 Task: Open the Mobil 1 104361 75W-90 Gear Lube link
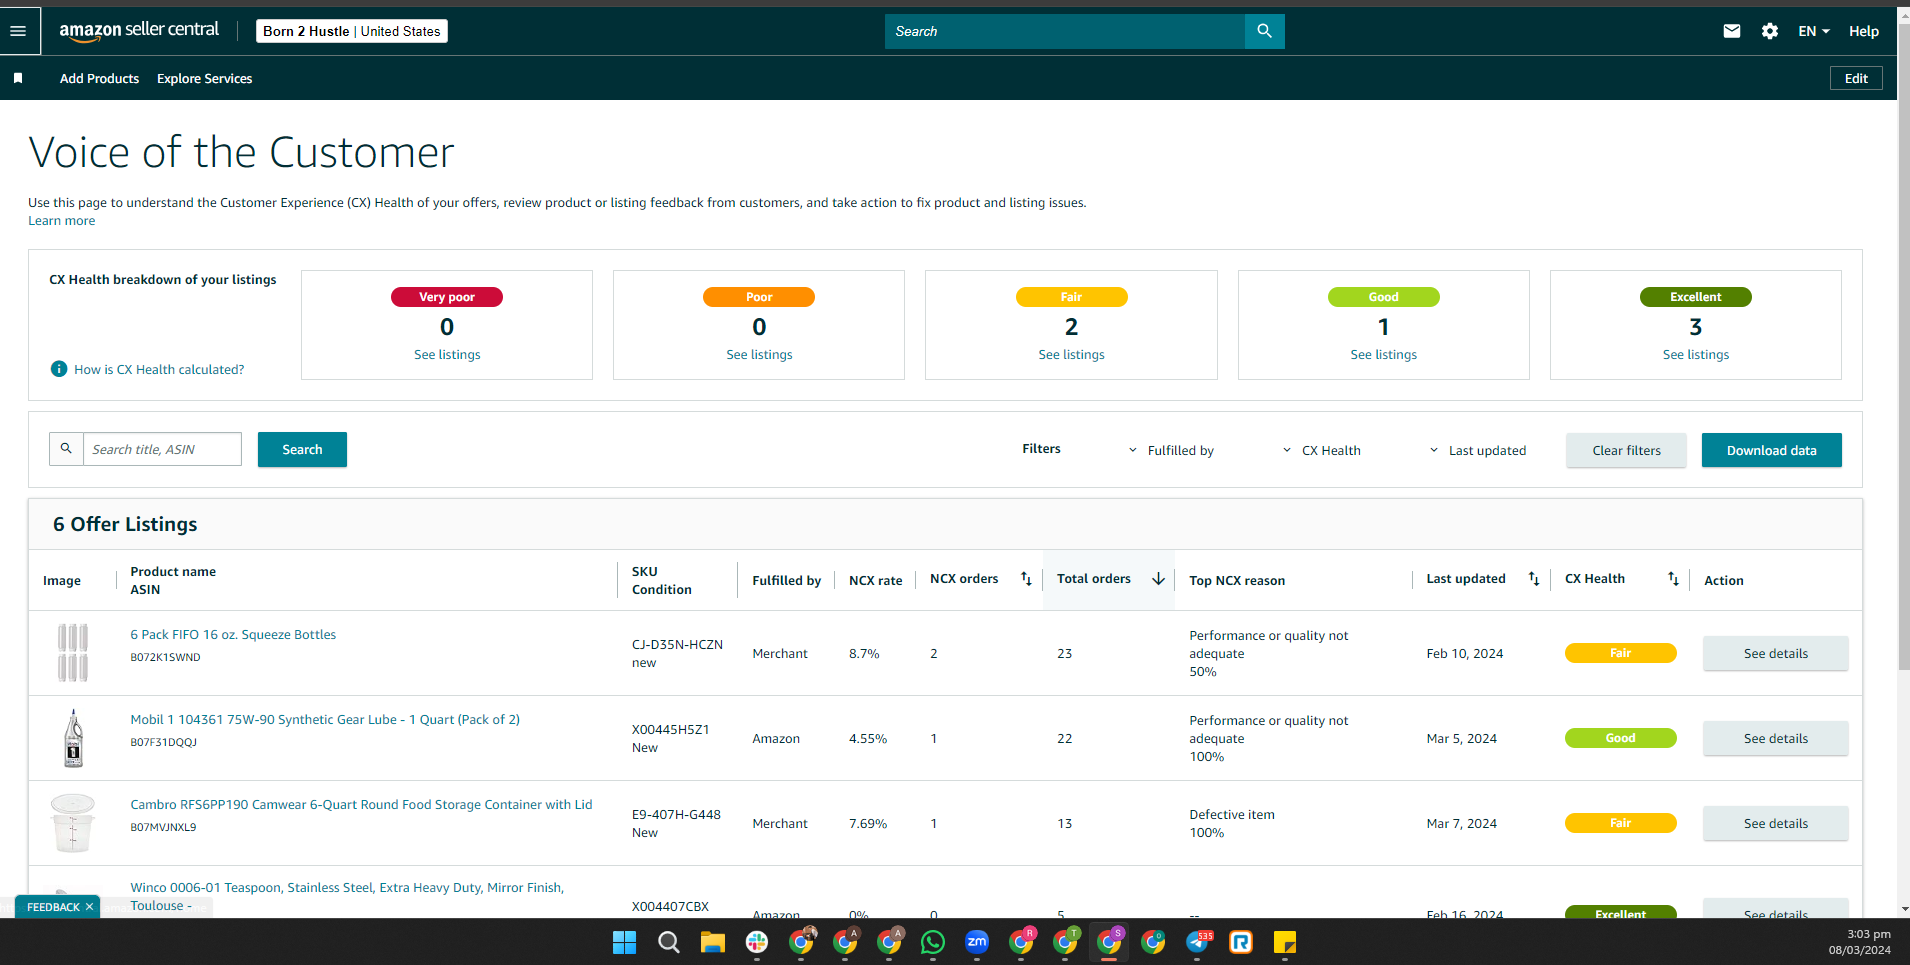(x=325, y=719)
